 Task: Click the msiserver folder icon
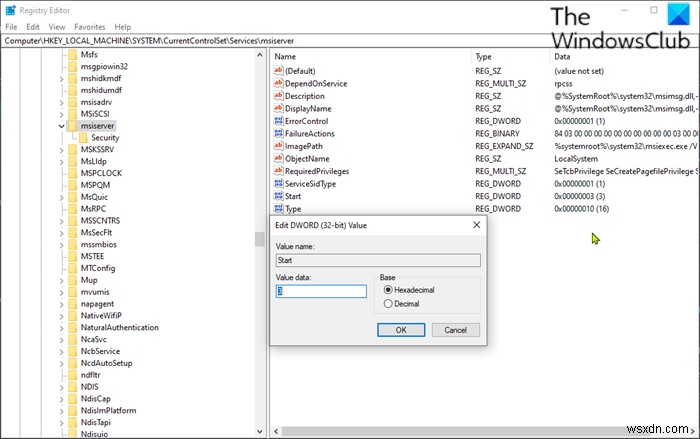(73, 125)
